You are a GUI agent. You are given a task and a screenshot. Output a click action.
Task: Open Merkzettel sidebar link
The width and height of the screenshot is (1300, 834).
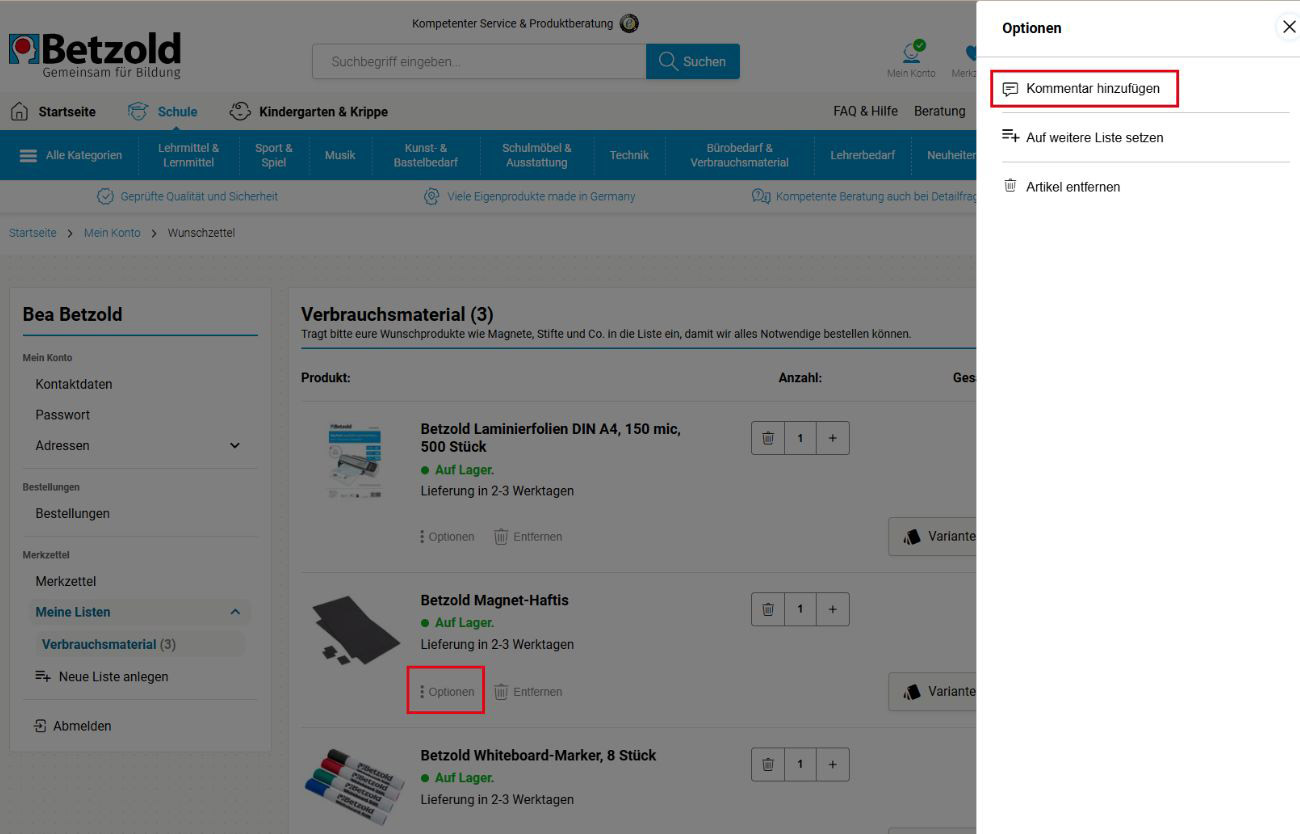pos(66,581)
